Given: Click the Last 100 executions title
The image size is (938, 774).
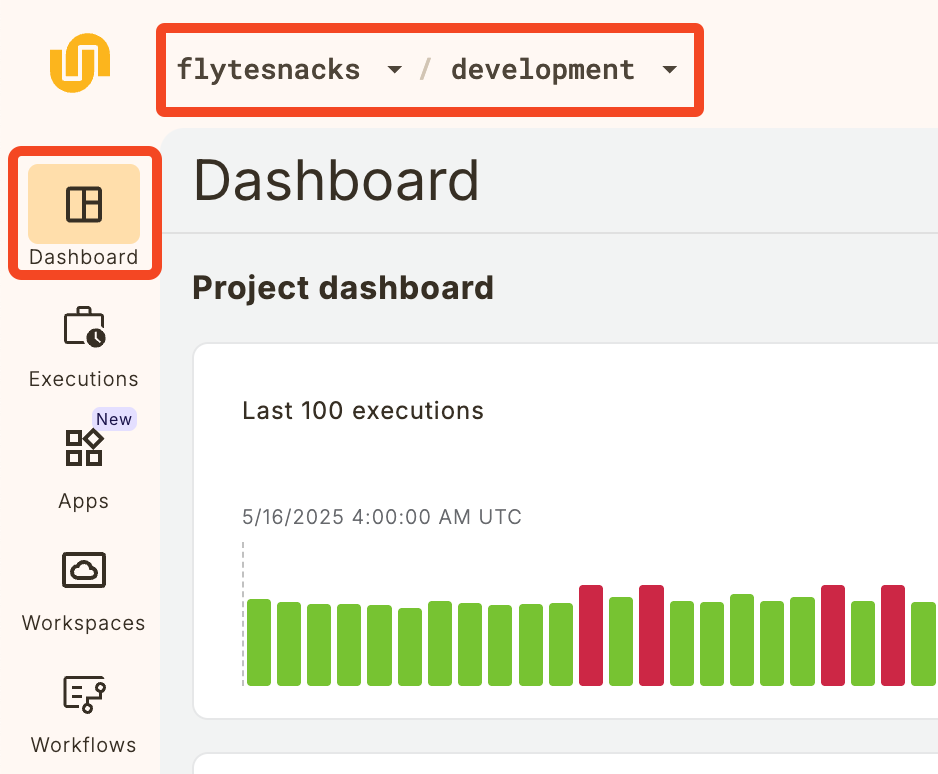Looking at the screenshot, I should (x=363, y=411).
